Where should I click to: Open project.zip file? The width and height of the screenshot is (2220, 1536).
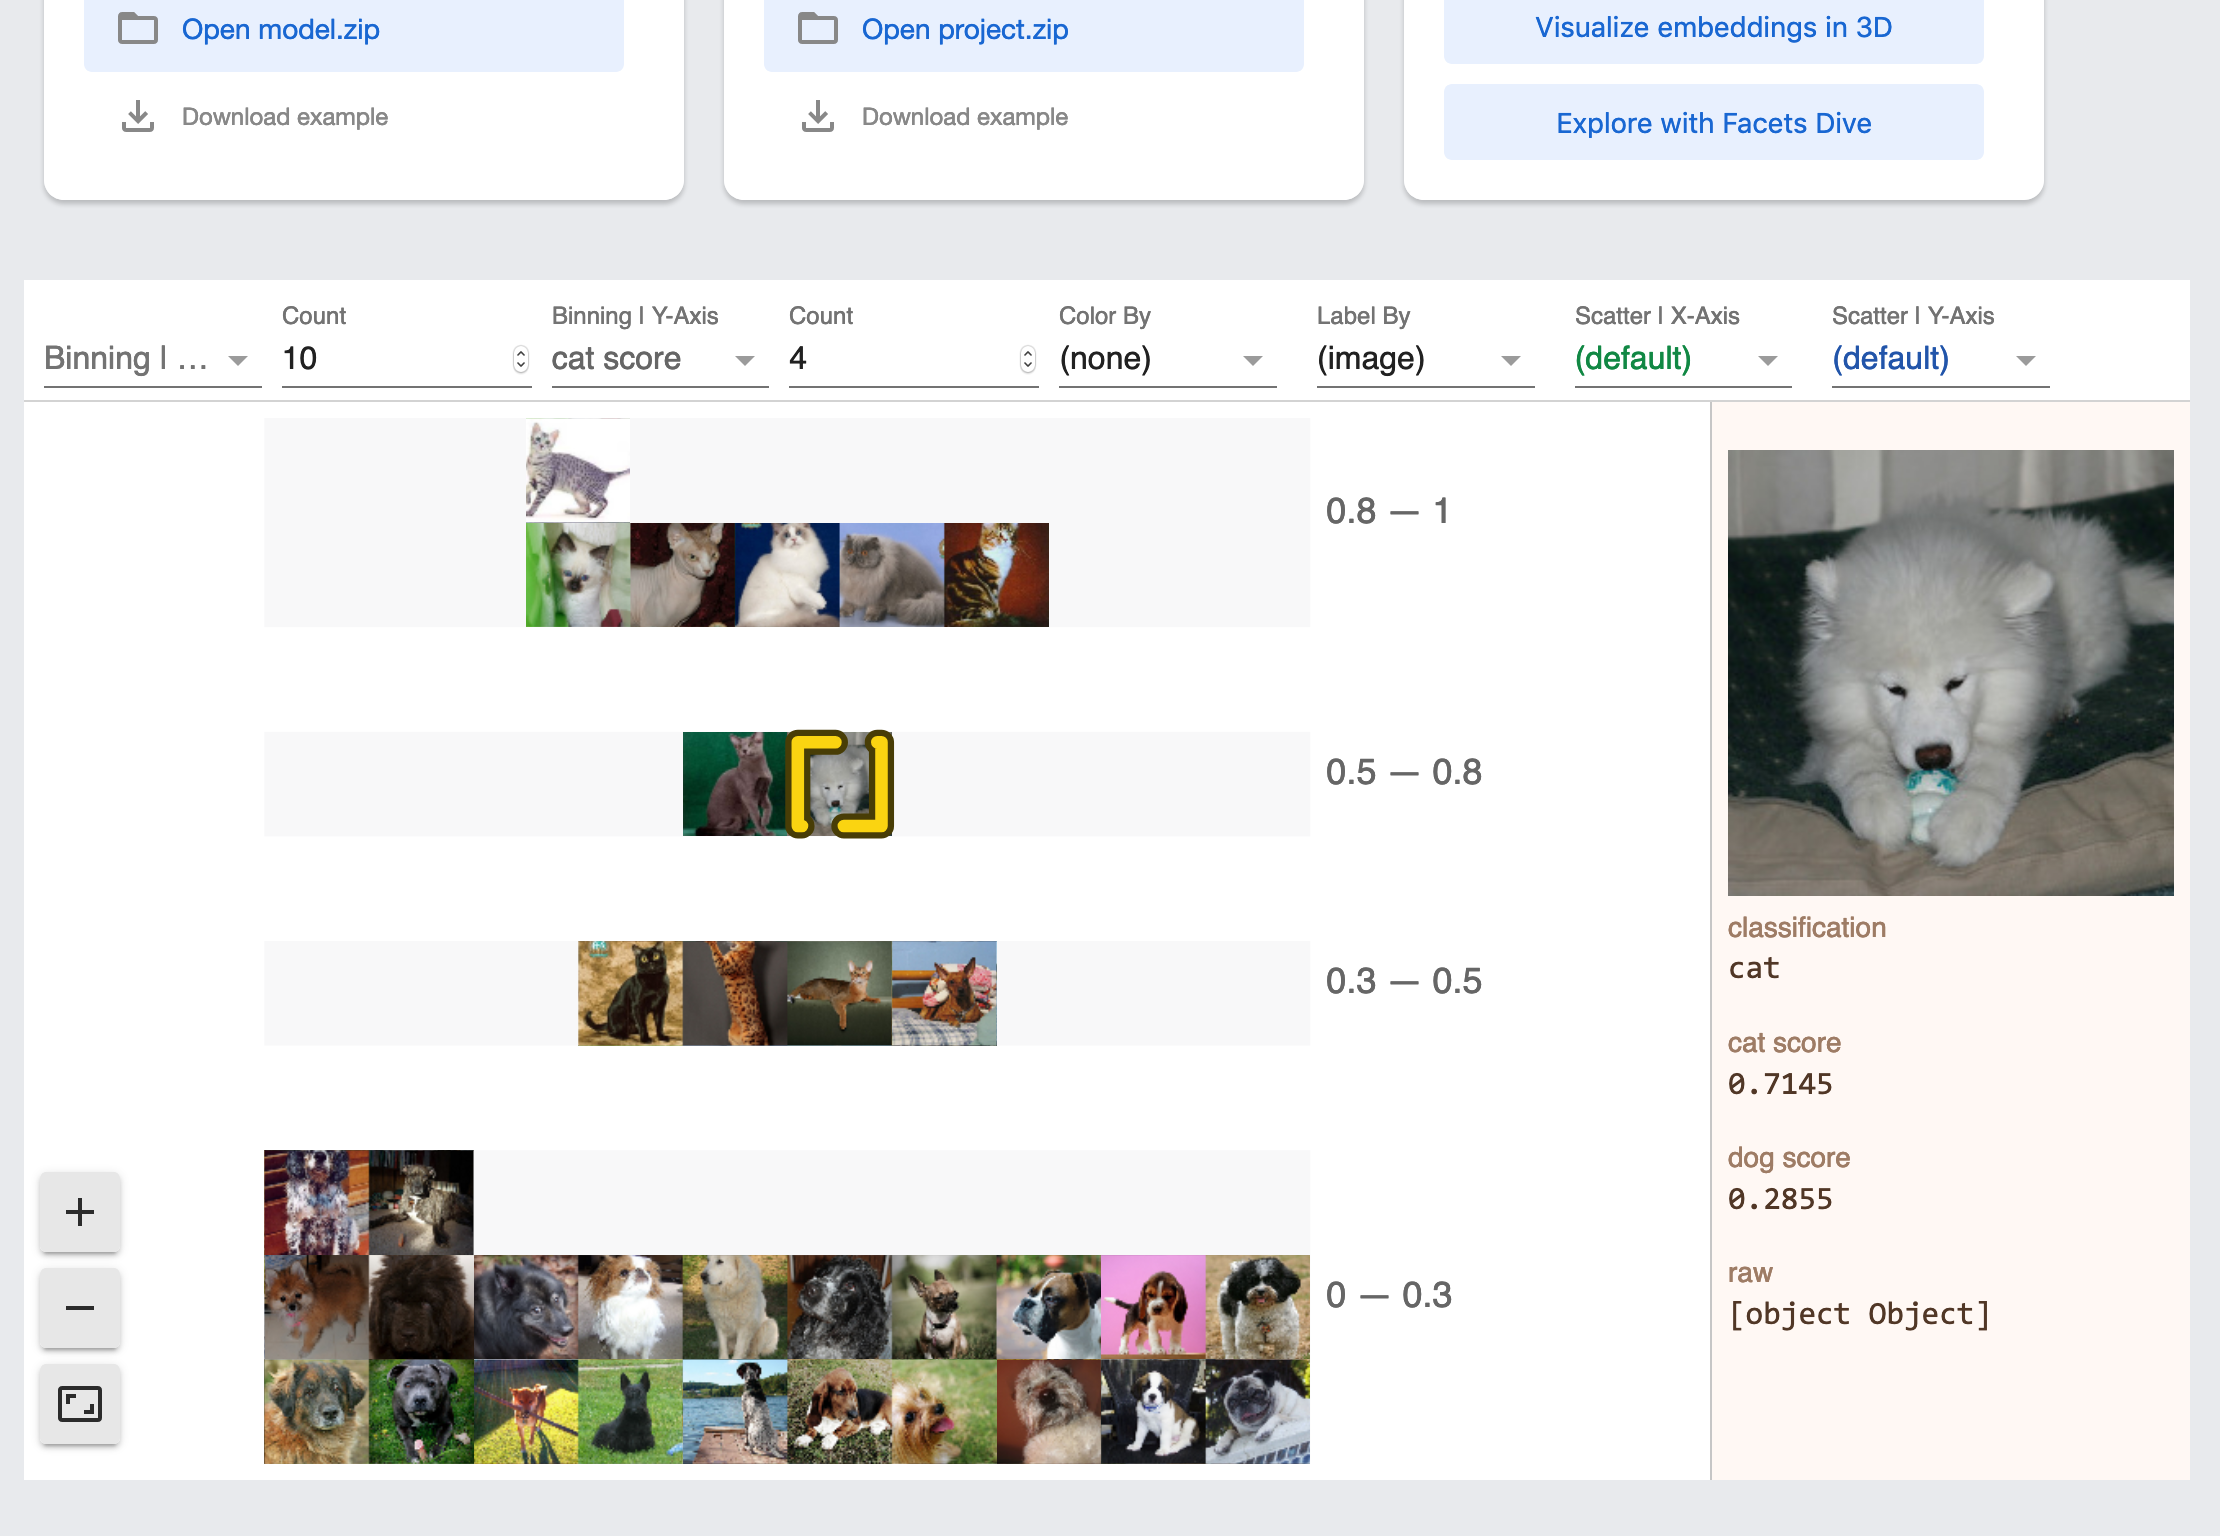click(x=963, y=29)
